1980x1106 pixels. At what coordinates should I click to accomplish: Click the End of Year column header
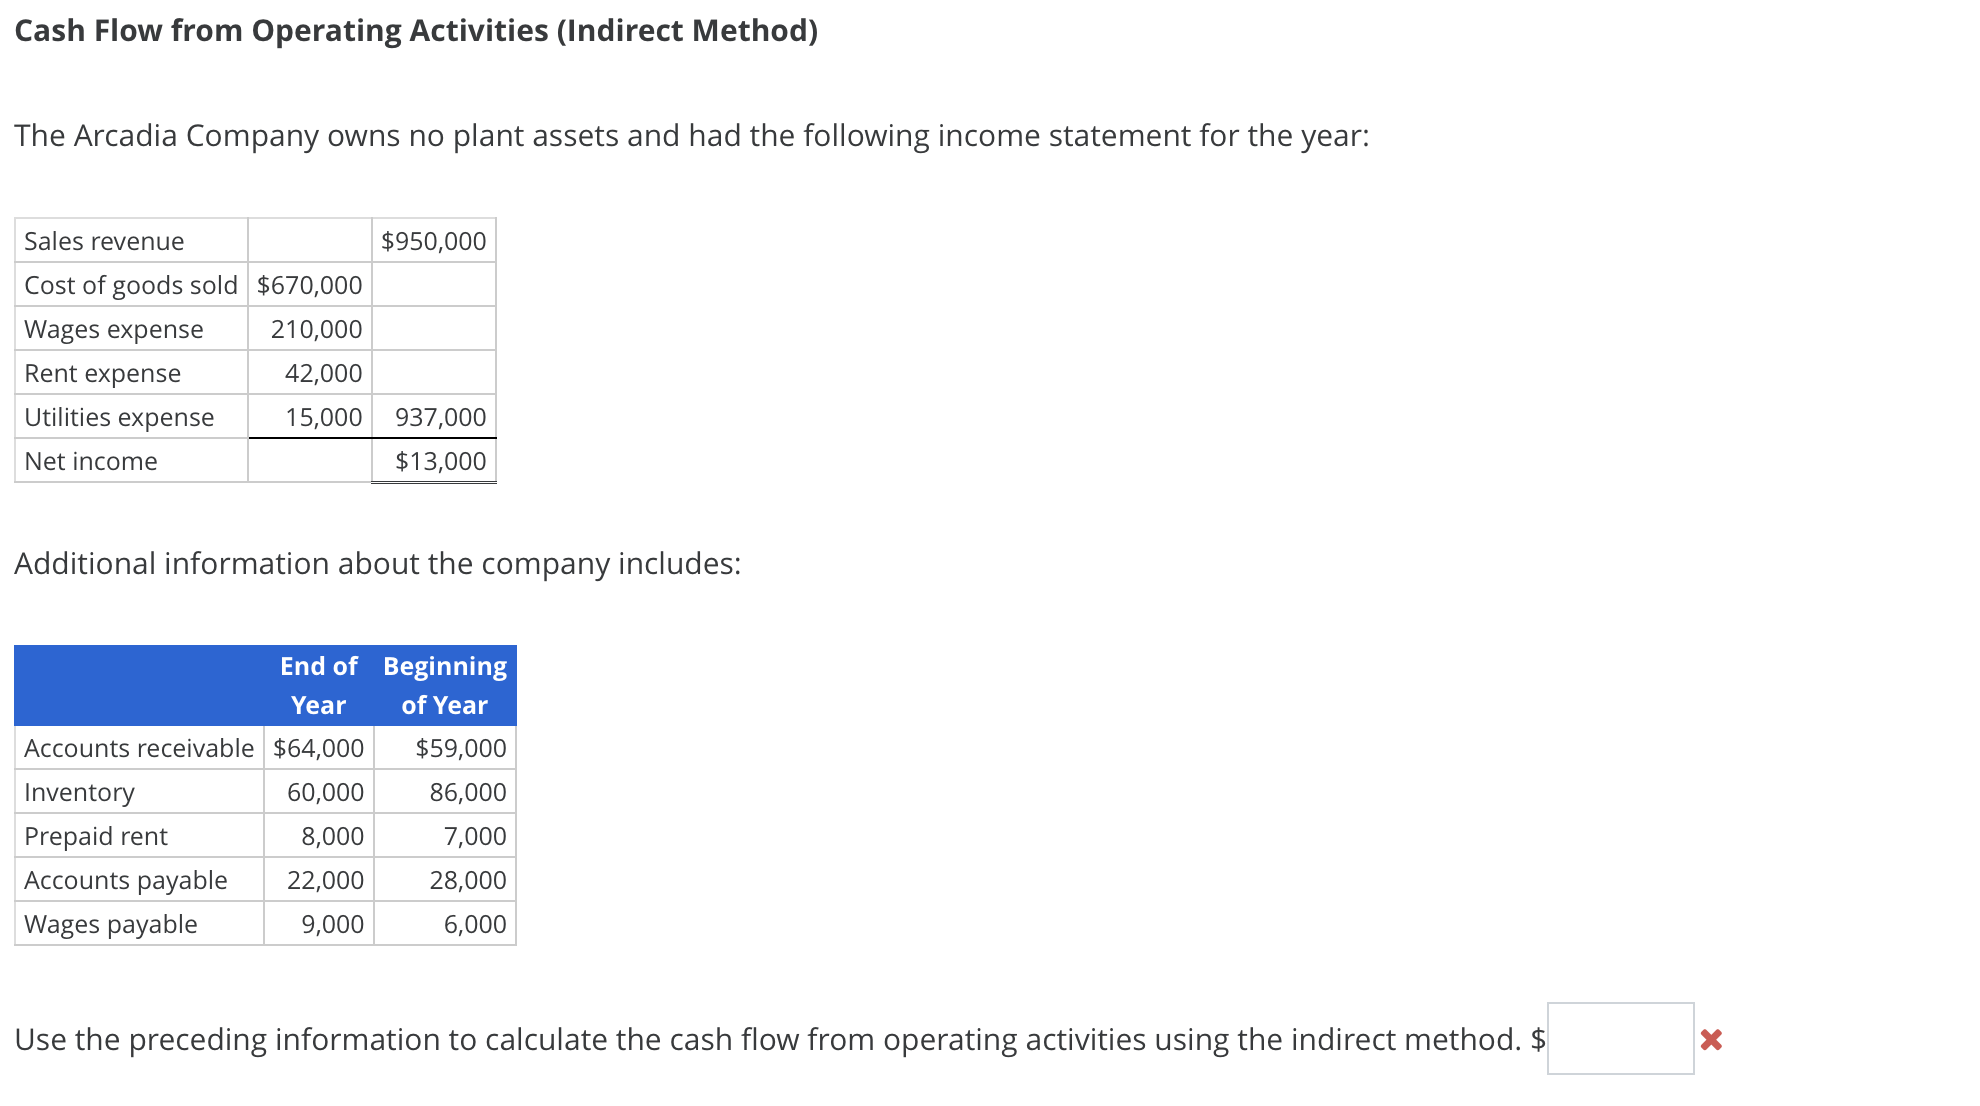[317, 685]
